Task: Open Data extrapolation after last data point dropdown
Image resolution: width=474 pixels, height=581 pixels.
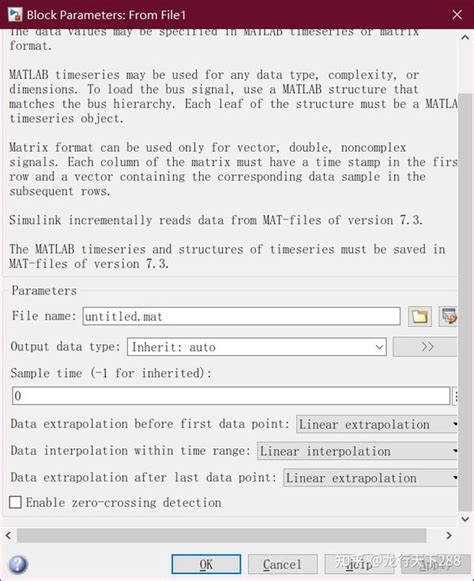Action: [x=371, y=478]
